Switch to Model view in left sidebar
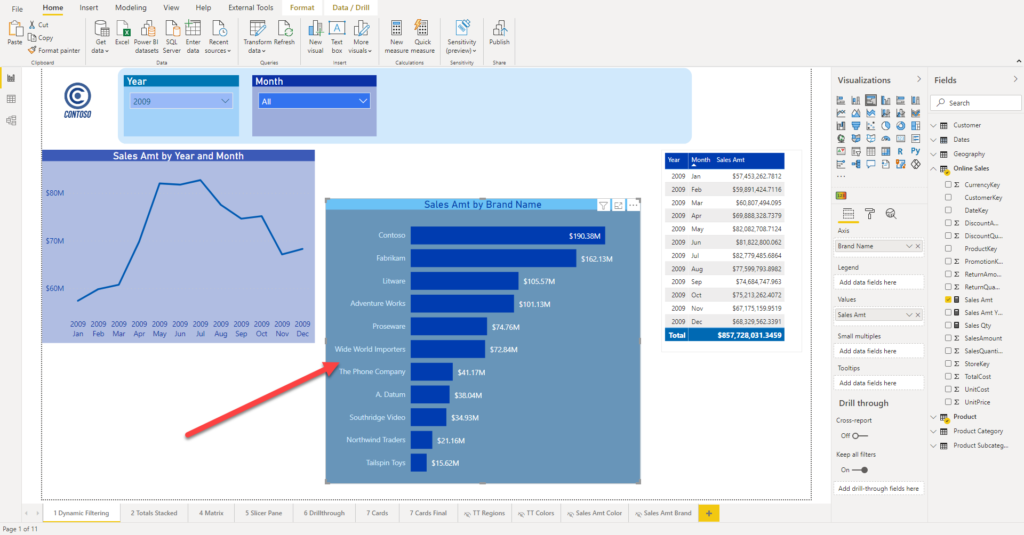 point(11,120)
